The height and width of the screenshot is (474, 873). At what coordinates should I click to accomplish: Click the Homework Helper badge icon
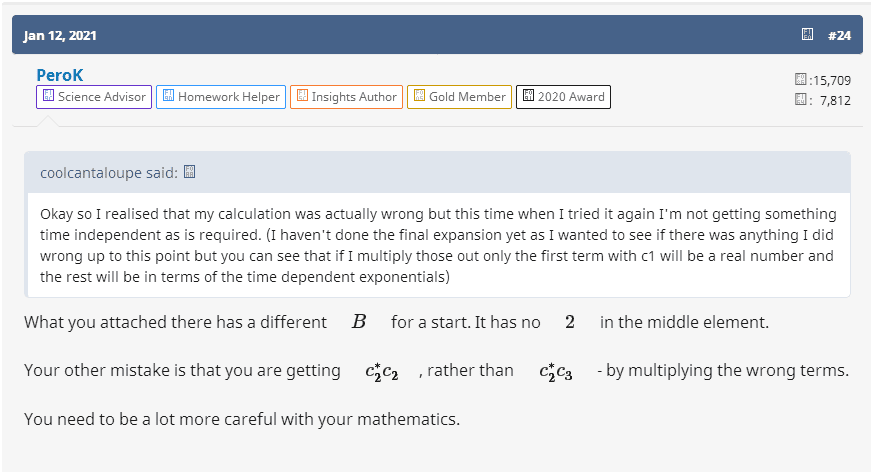168,97
